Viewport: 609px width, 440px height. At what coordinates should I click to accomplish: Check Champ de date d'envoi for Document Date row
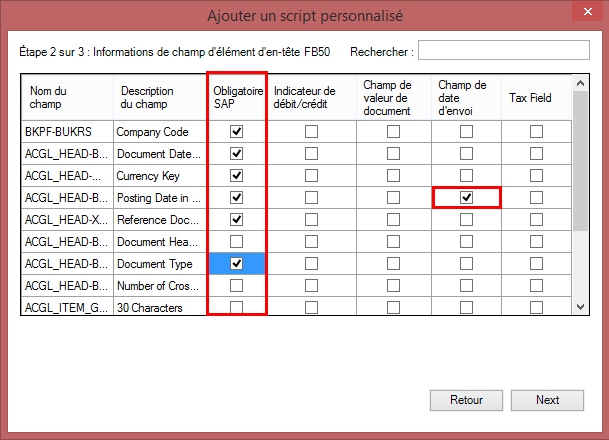[466, 154]
